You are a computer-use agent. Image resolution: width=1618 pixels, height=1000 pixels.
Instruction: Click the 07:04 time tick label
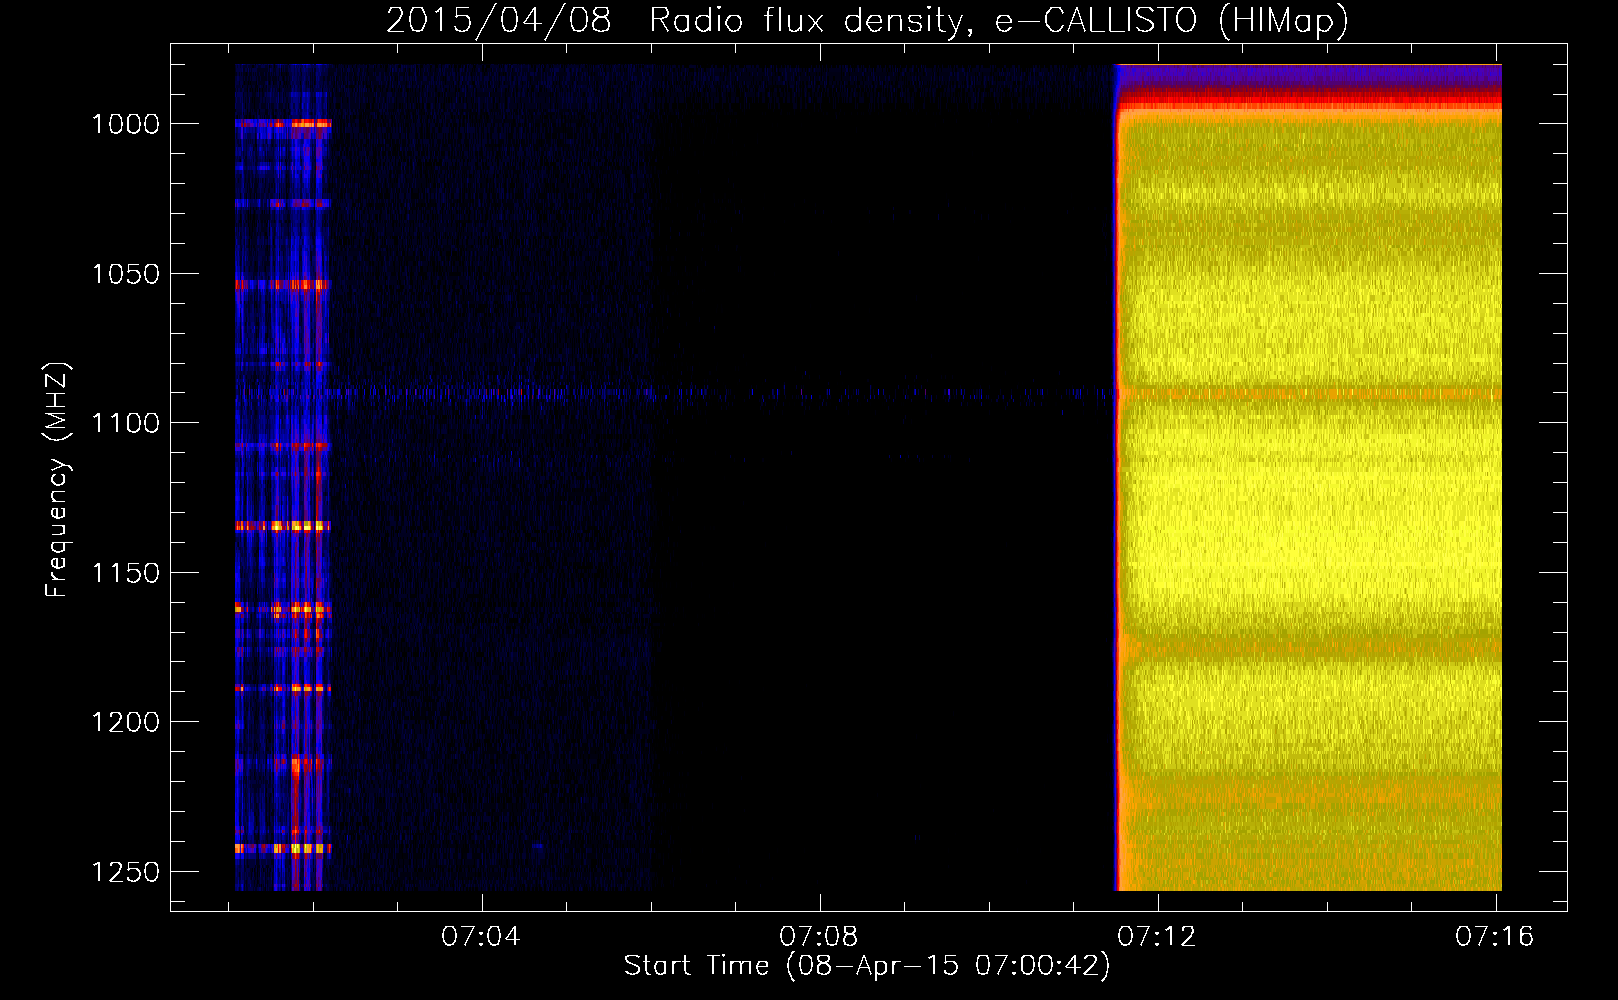pyautogui.click(x=481, y=937)
